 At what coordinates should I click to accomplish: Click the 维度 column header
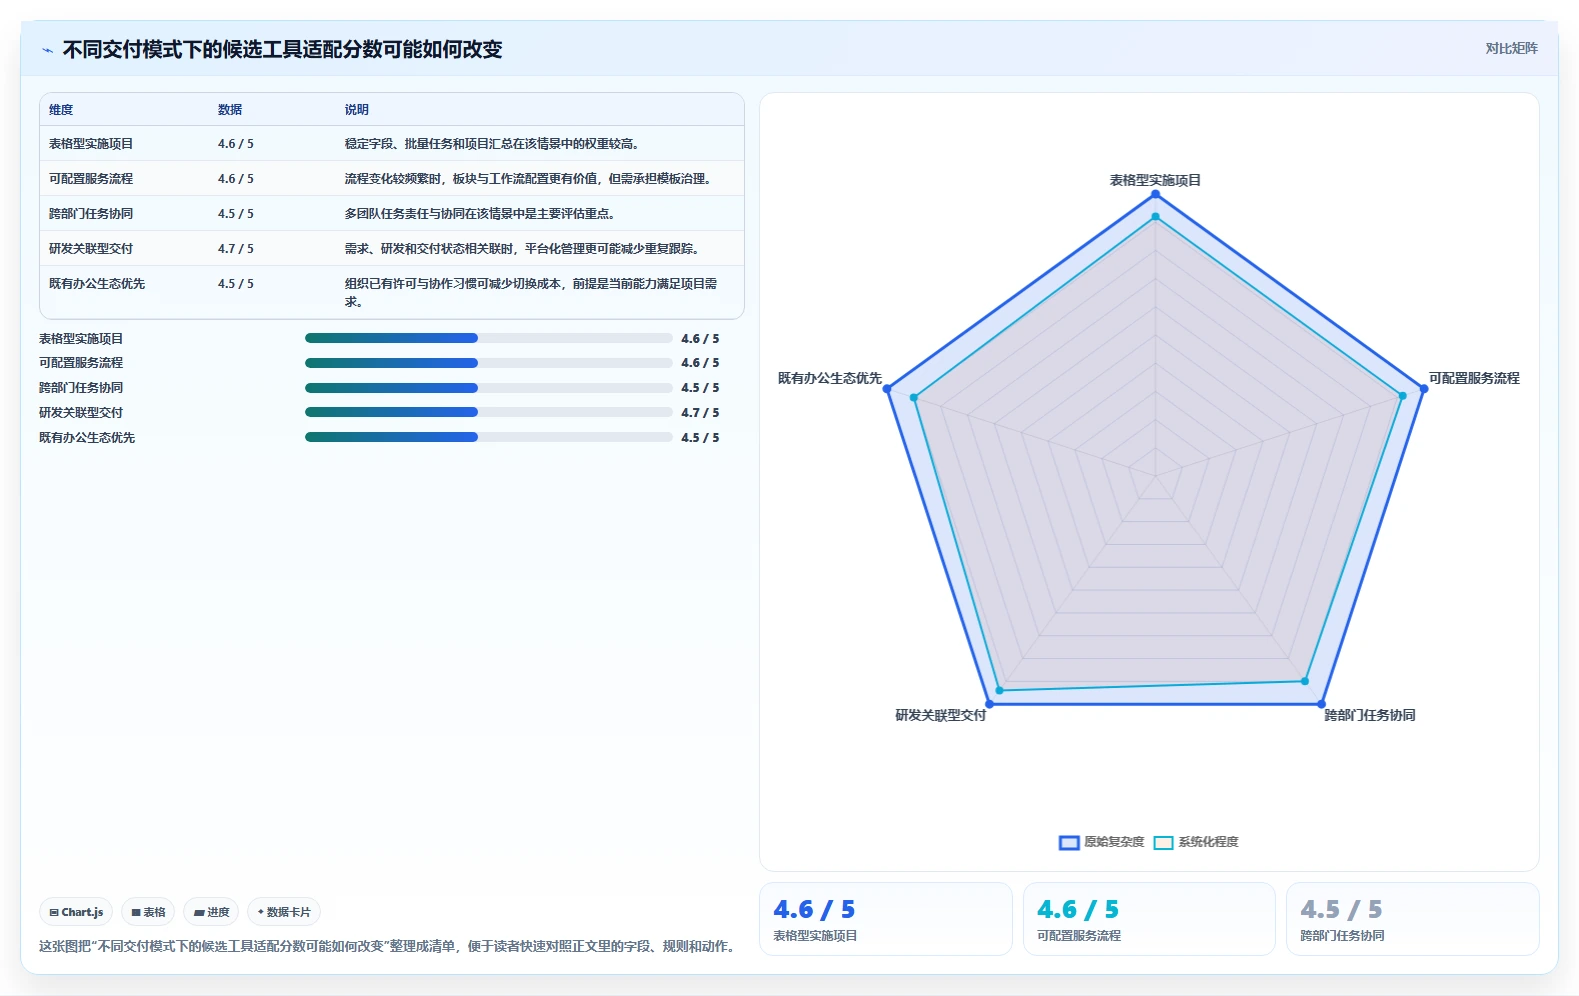pos(61,110)
